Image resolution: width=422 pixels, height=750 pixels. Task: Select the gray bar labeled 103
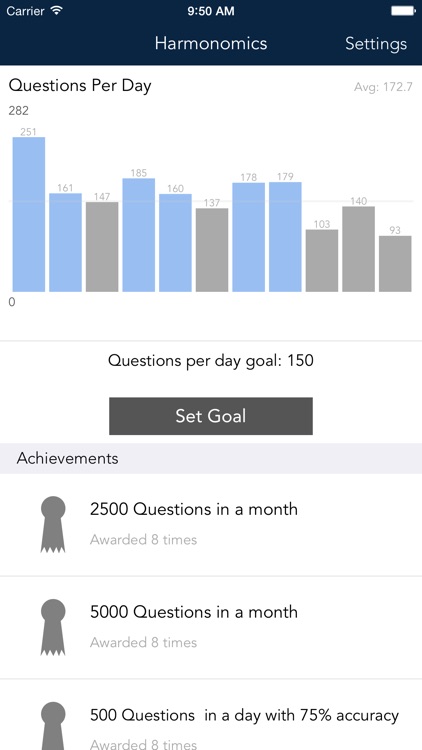click(x=322, y=261)
